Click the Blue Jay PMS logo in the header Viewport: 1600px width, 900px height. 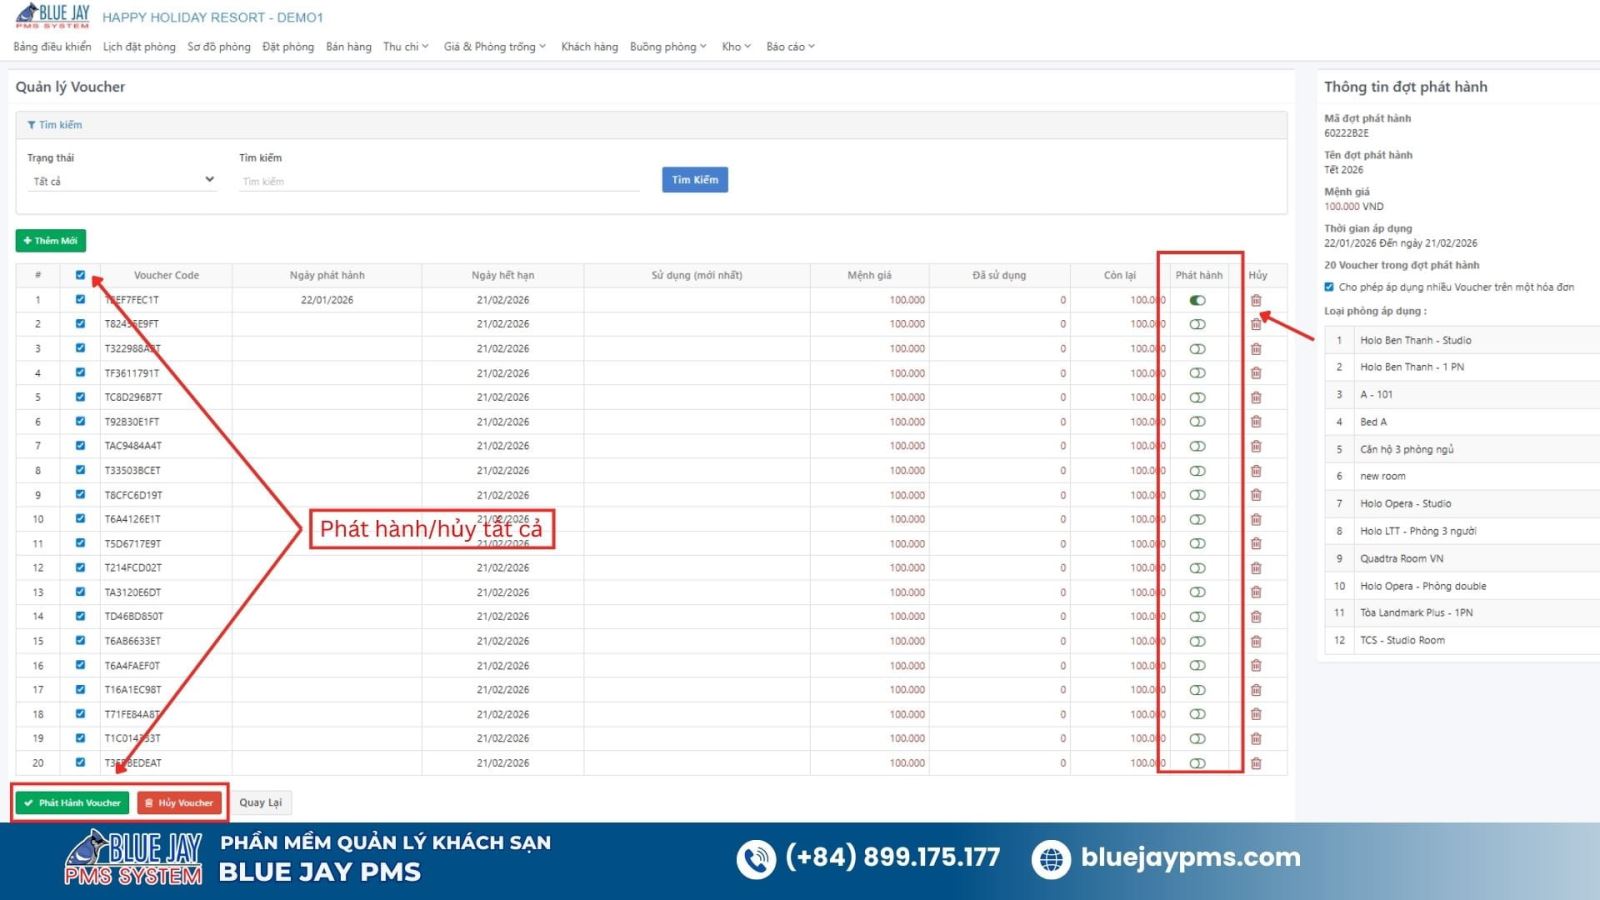[x=52, y=16]
